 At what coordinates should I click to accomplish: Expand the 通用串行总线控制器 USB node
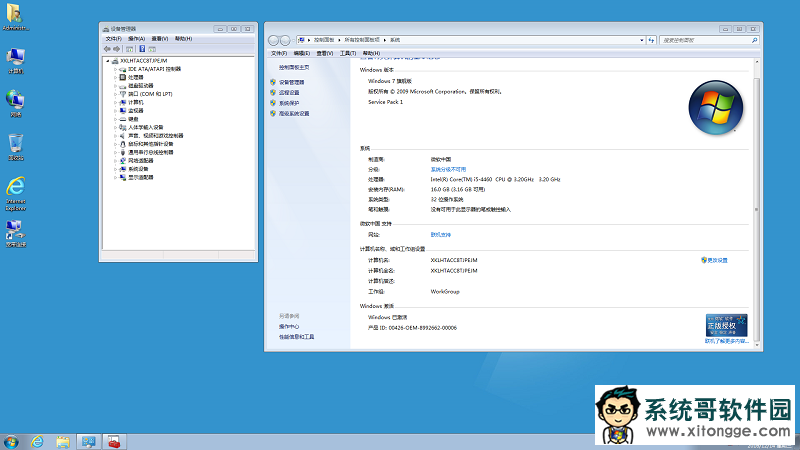115,152
